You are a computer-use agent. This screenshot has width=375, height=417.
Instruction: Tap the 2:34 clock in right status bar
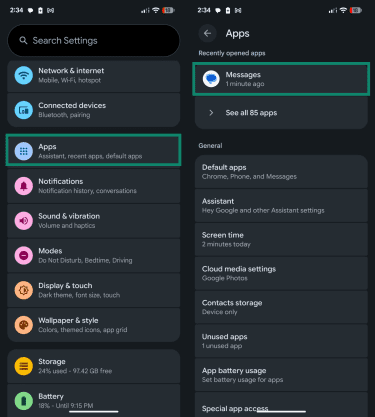pos(204,10)
